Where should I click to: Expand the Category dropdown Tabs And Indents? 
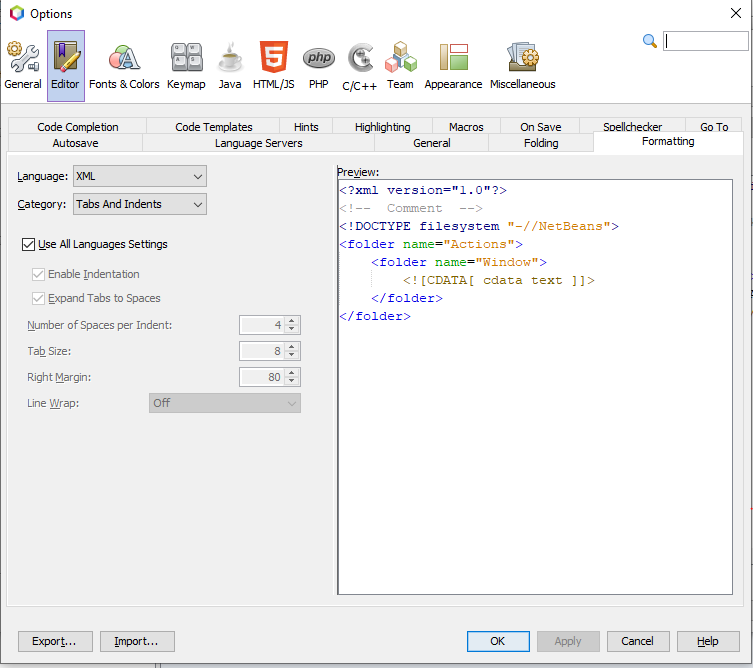(140, 204)
